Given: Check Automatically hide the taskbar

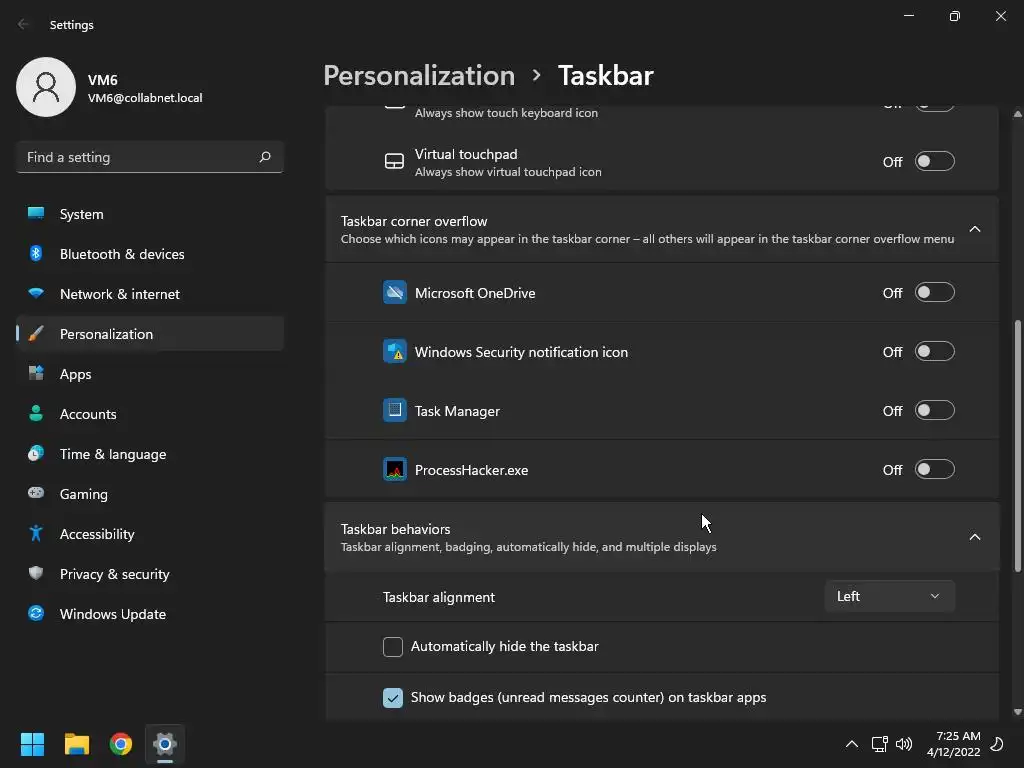Looking at the screenshot, I should click(393, 647).
